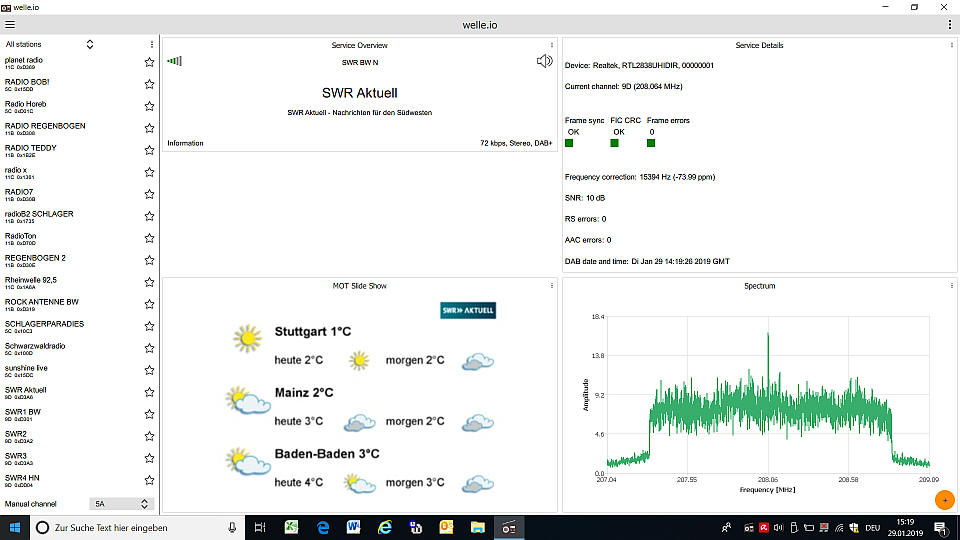Open MOT Slide Show panel menu

[x=552, y=286]
